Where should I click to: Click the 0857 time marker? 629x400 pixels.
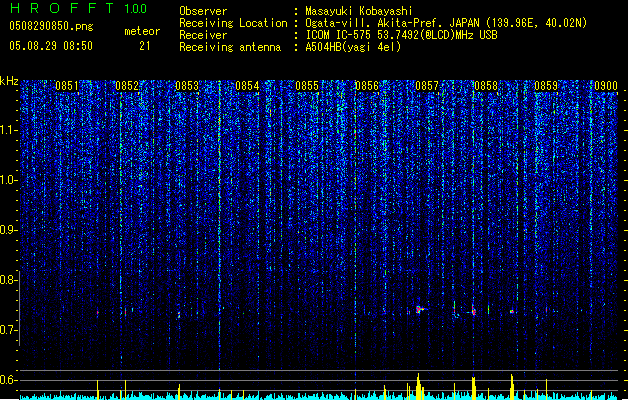pyautogui.click(x=427, y=86)
